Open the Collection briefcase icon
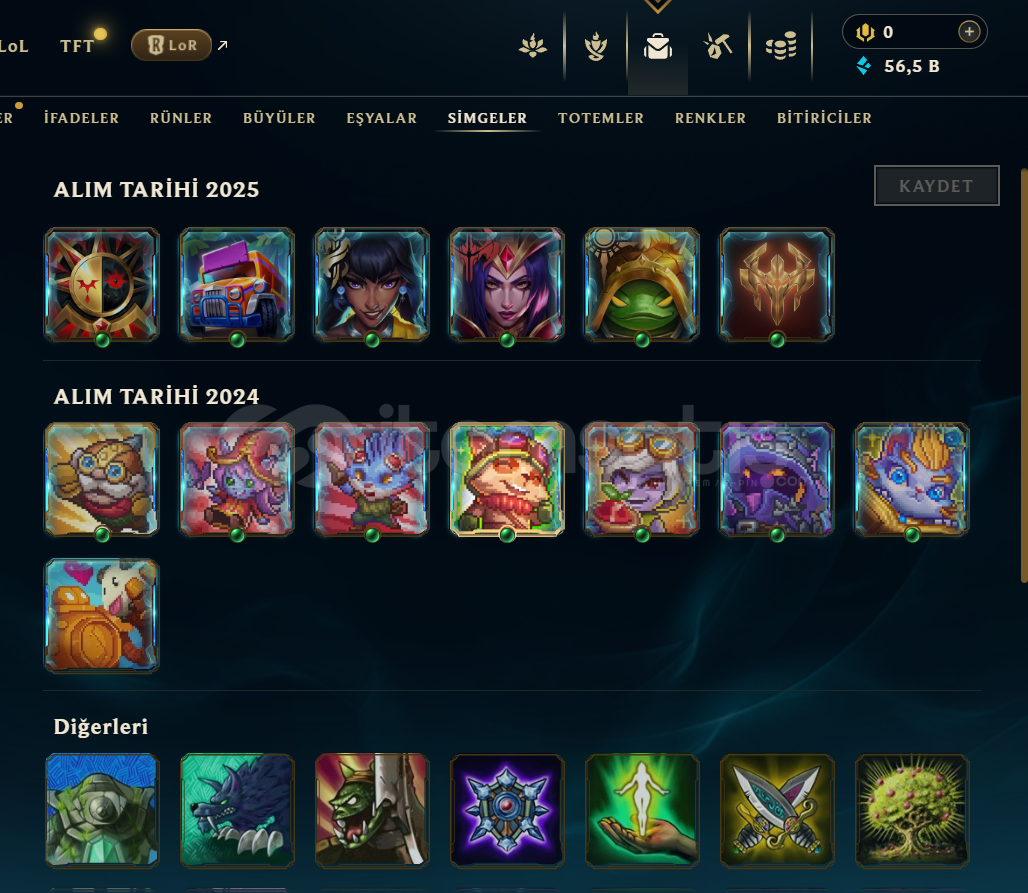Screen dimensions: 1028x893 658,47
